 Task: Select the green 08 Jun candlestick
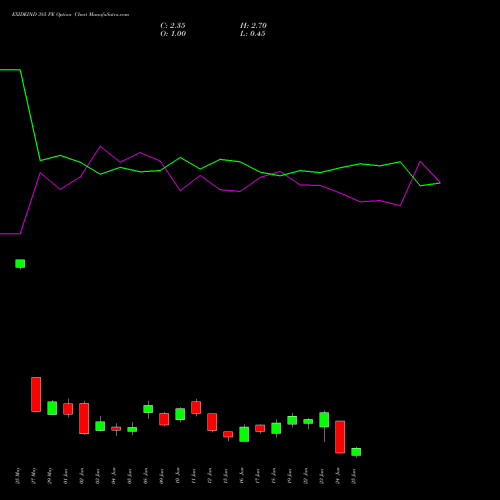click(148, 409)
